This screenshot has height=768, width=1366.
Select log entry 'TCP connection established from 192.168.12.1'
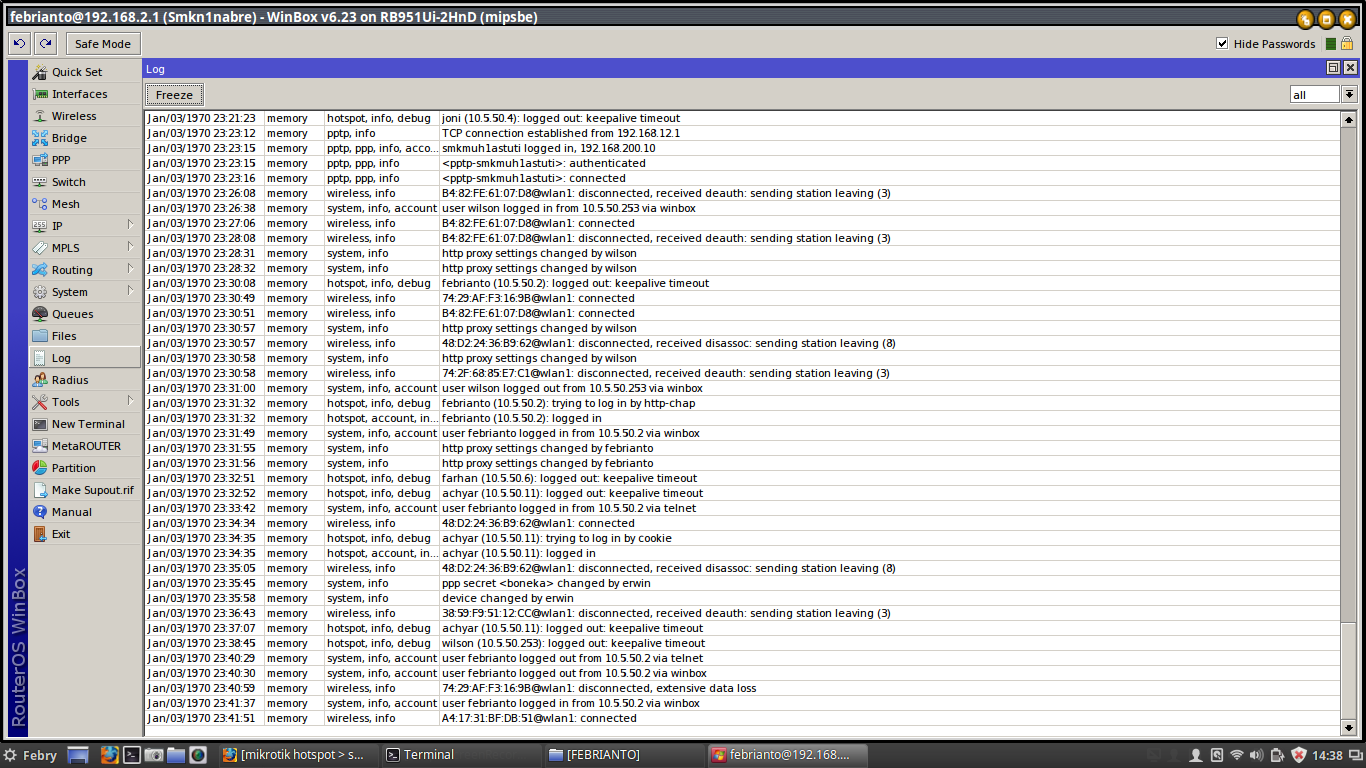pyautogui.click(x=741, y=133)
